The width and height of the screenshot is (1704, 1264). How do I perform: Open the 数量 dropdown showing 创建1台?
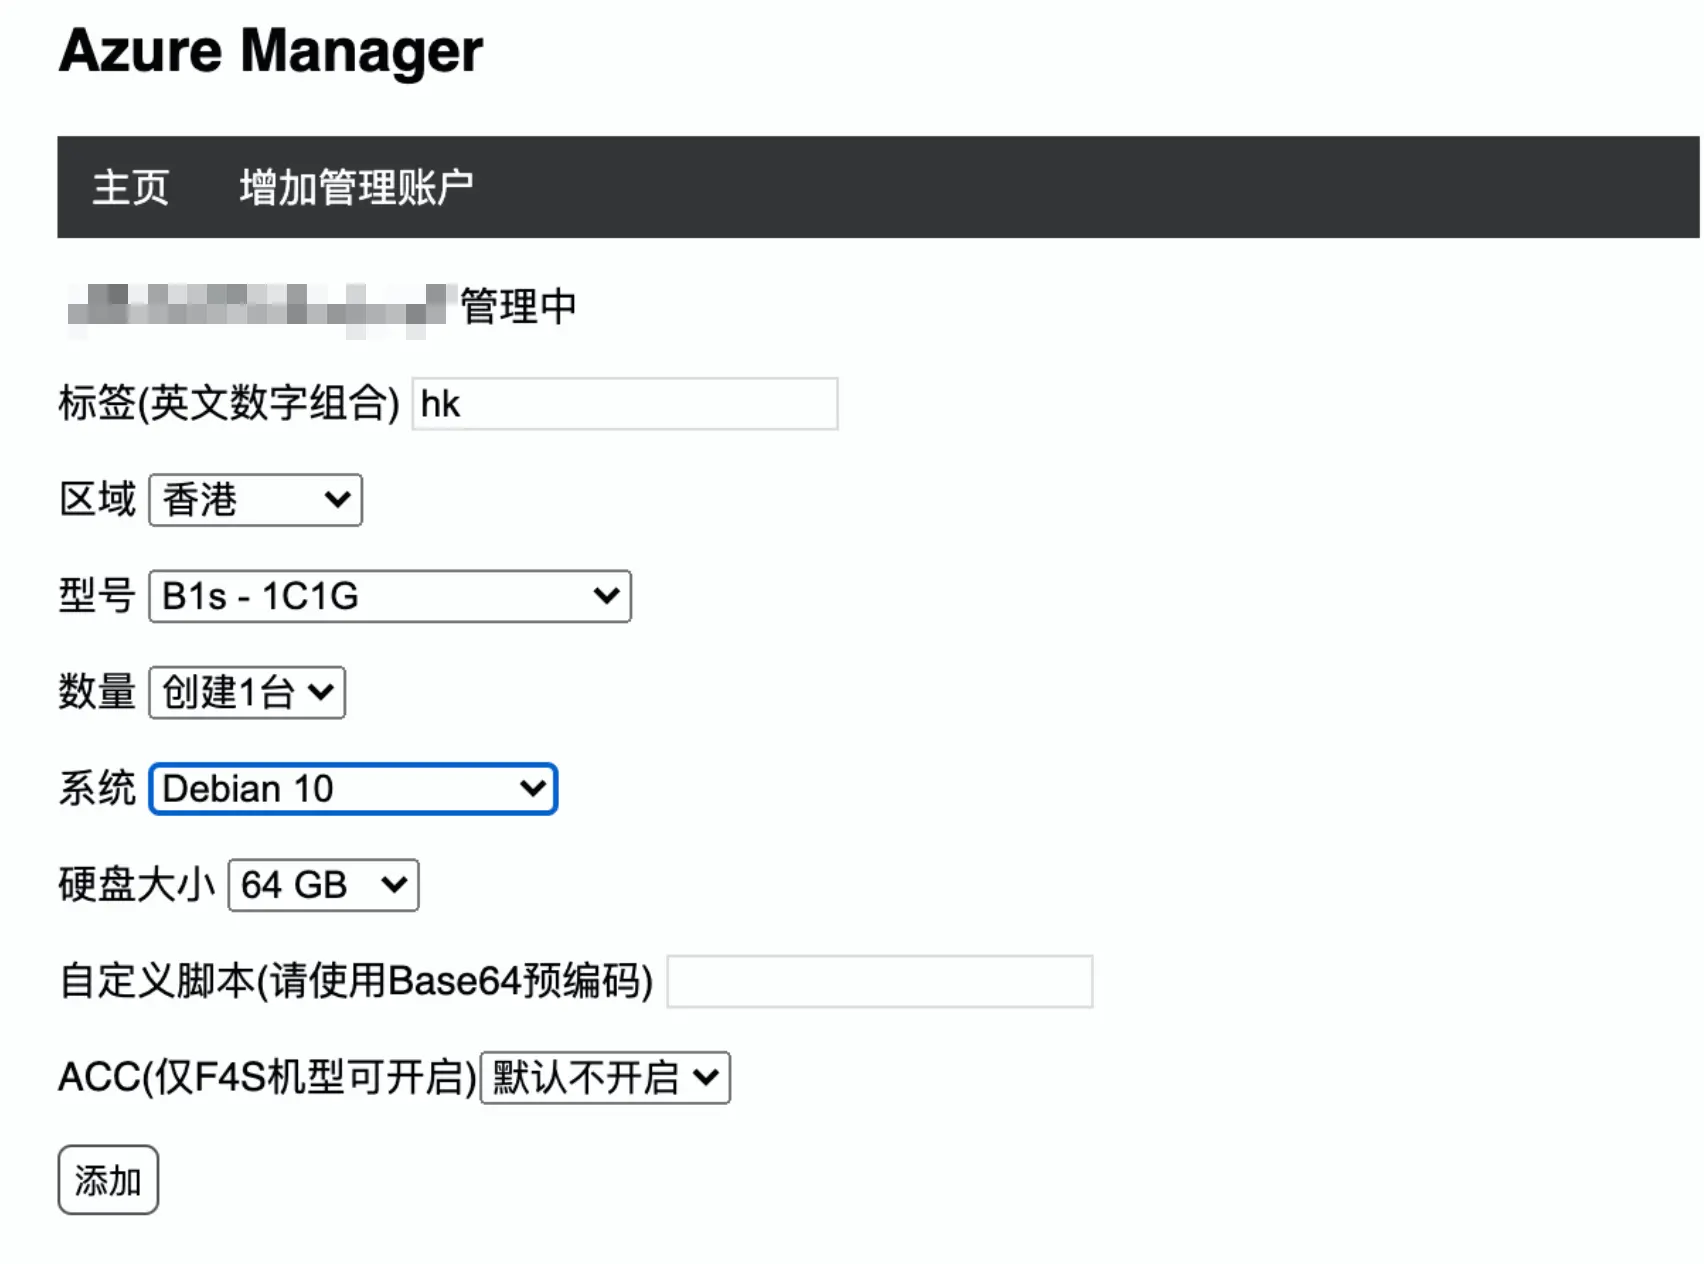(x=247, y=692)
